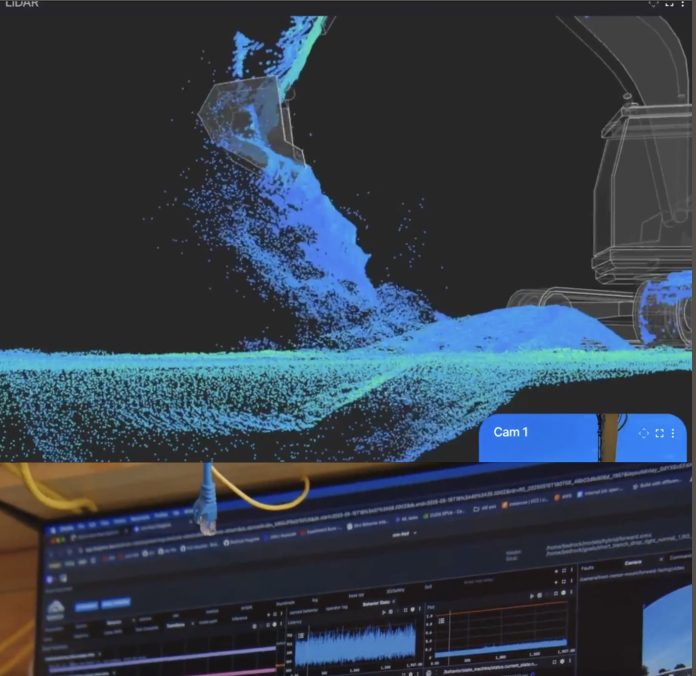The image size is (696, 676).
Task: Open the Cam 1 three-dot options menu
Action: coord(673,433)
